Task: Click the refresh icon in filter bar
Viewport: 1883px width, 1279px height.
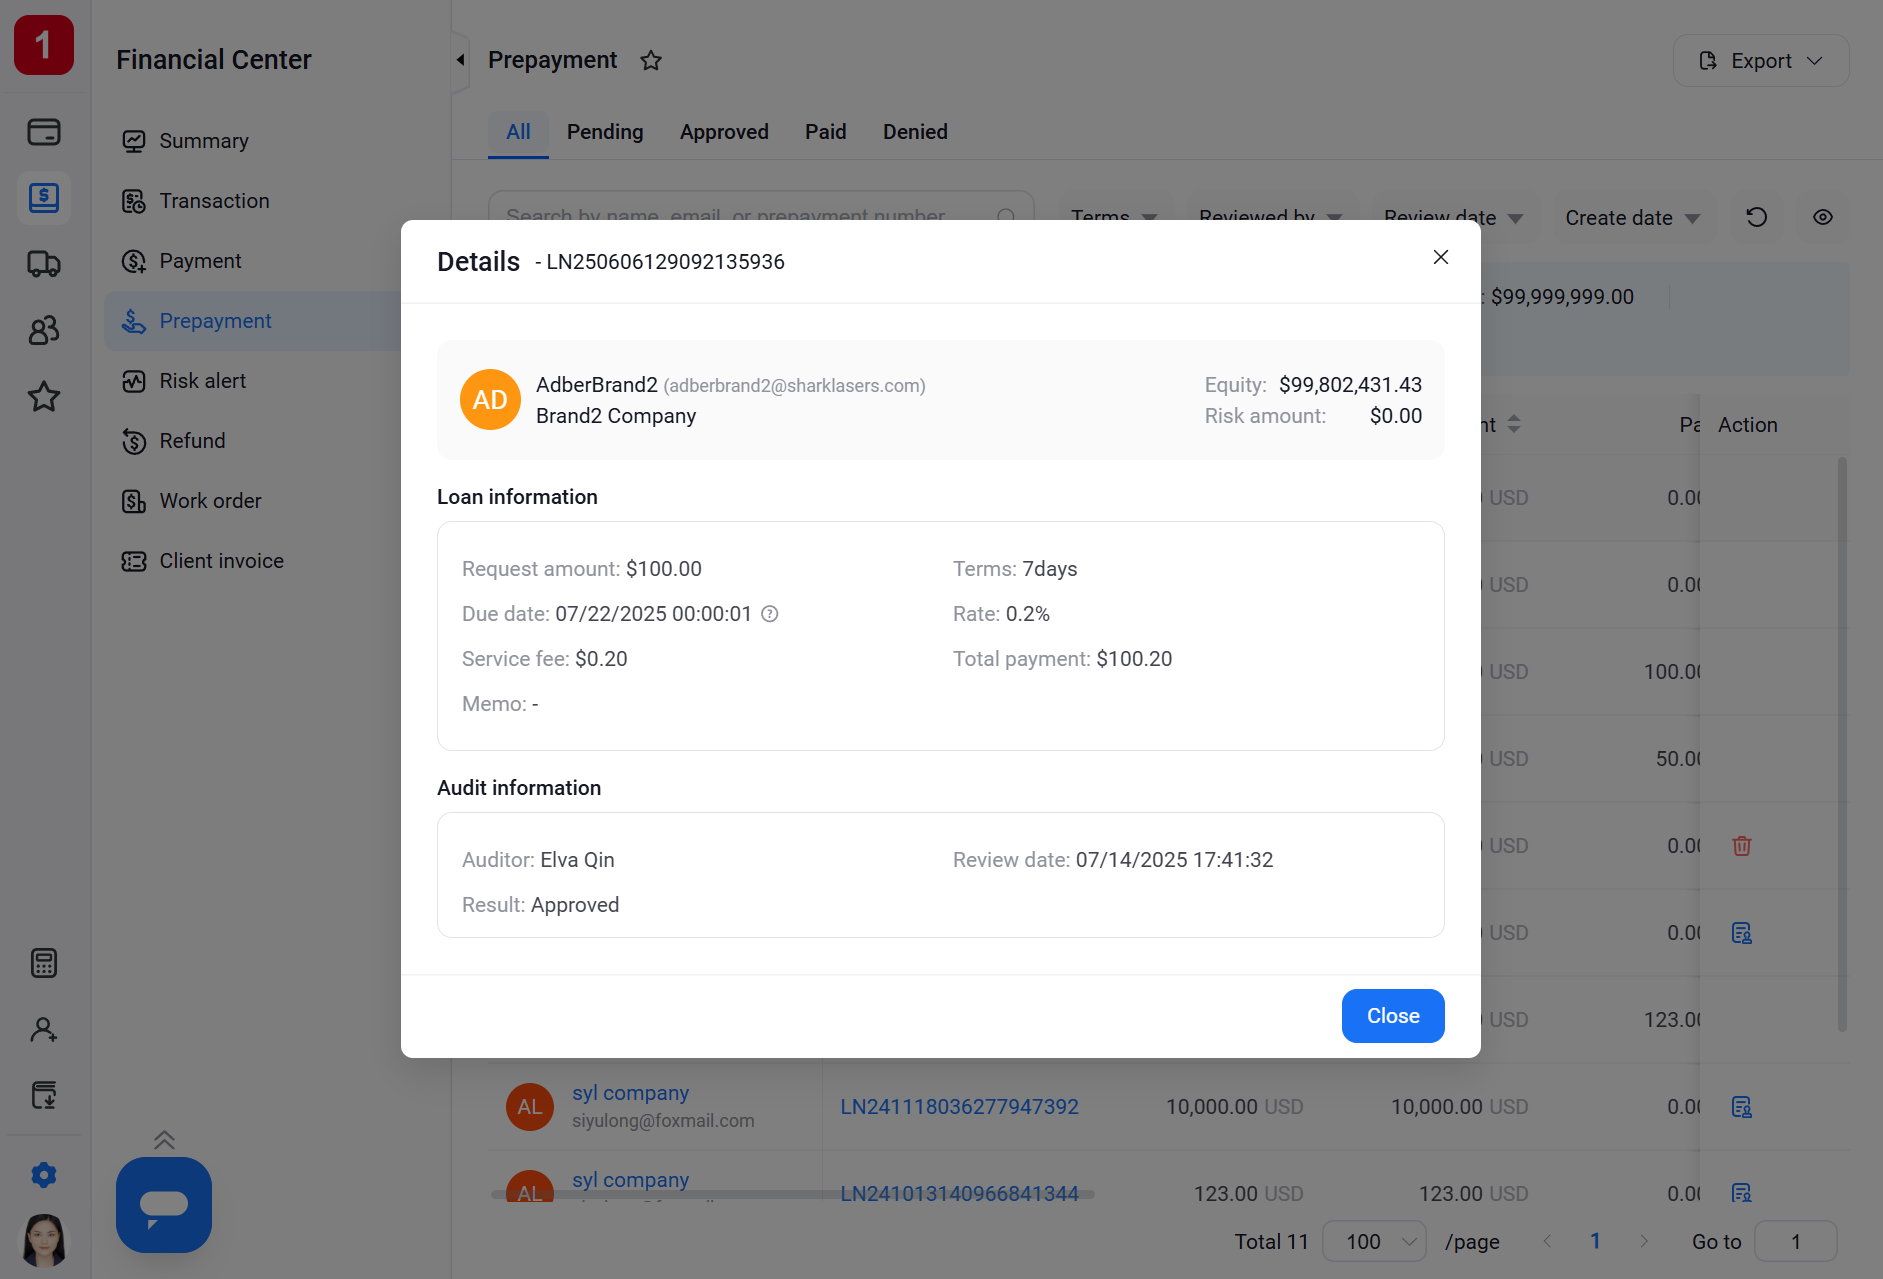Action: (x=1757, y=217)
